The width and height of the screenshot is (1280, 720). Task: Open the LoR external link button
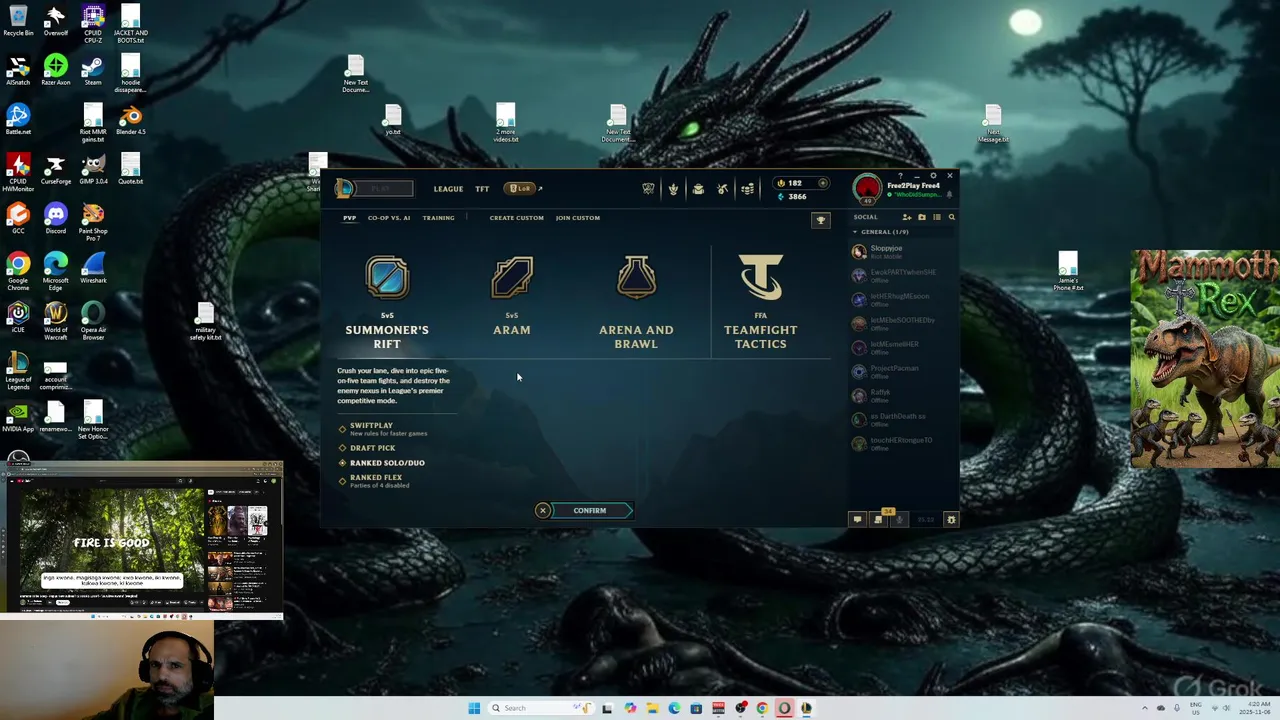click(523, 188)
